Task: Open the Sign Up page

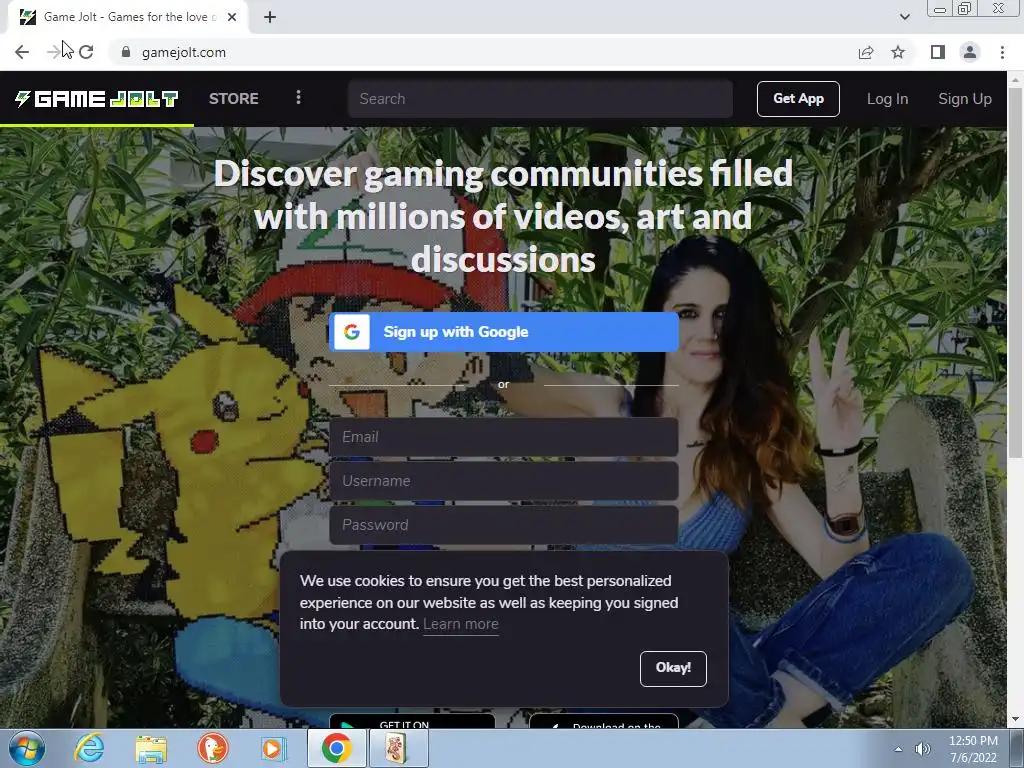Action: [x=965, y=99]
